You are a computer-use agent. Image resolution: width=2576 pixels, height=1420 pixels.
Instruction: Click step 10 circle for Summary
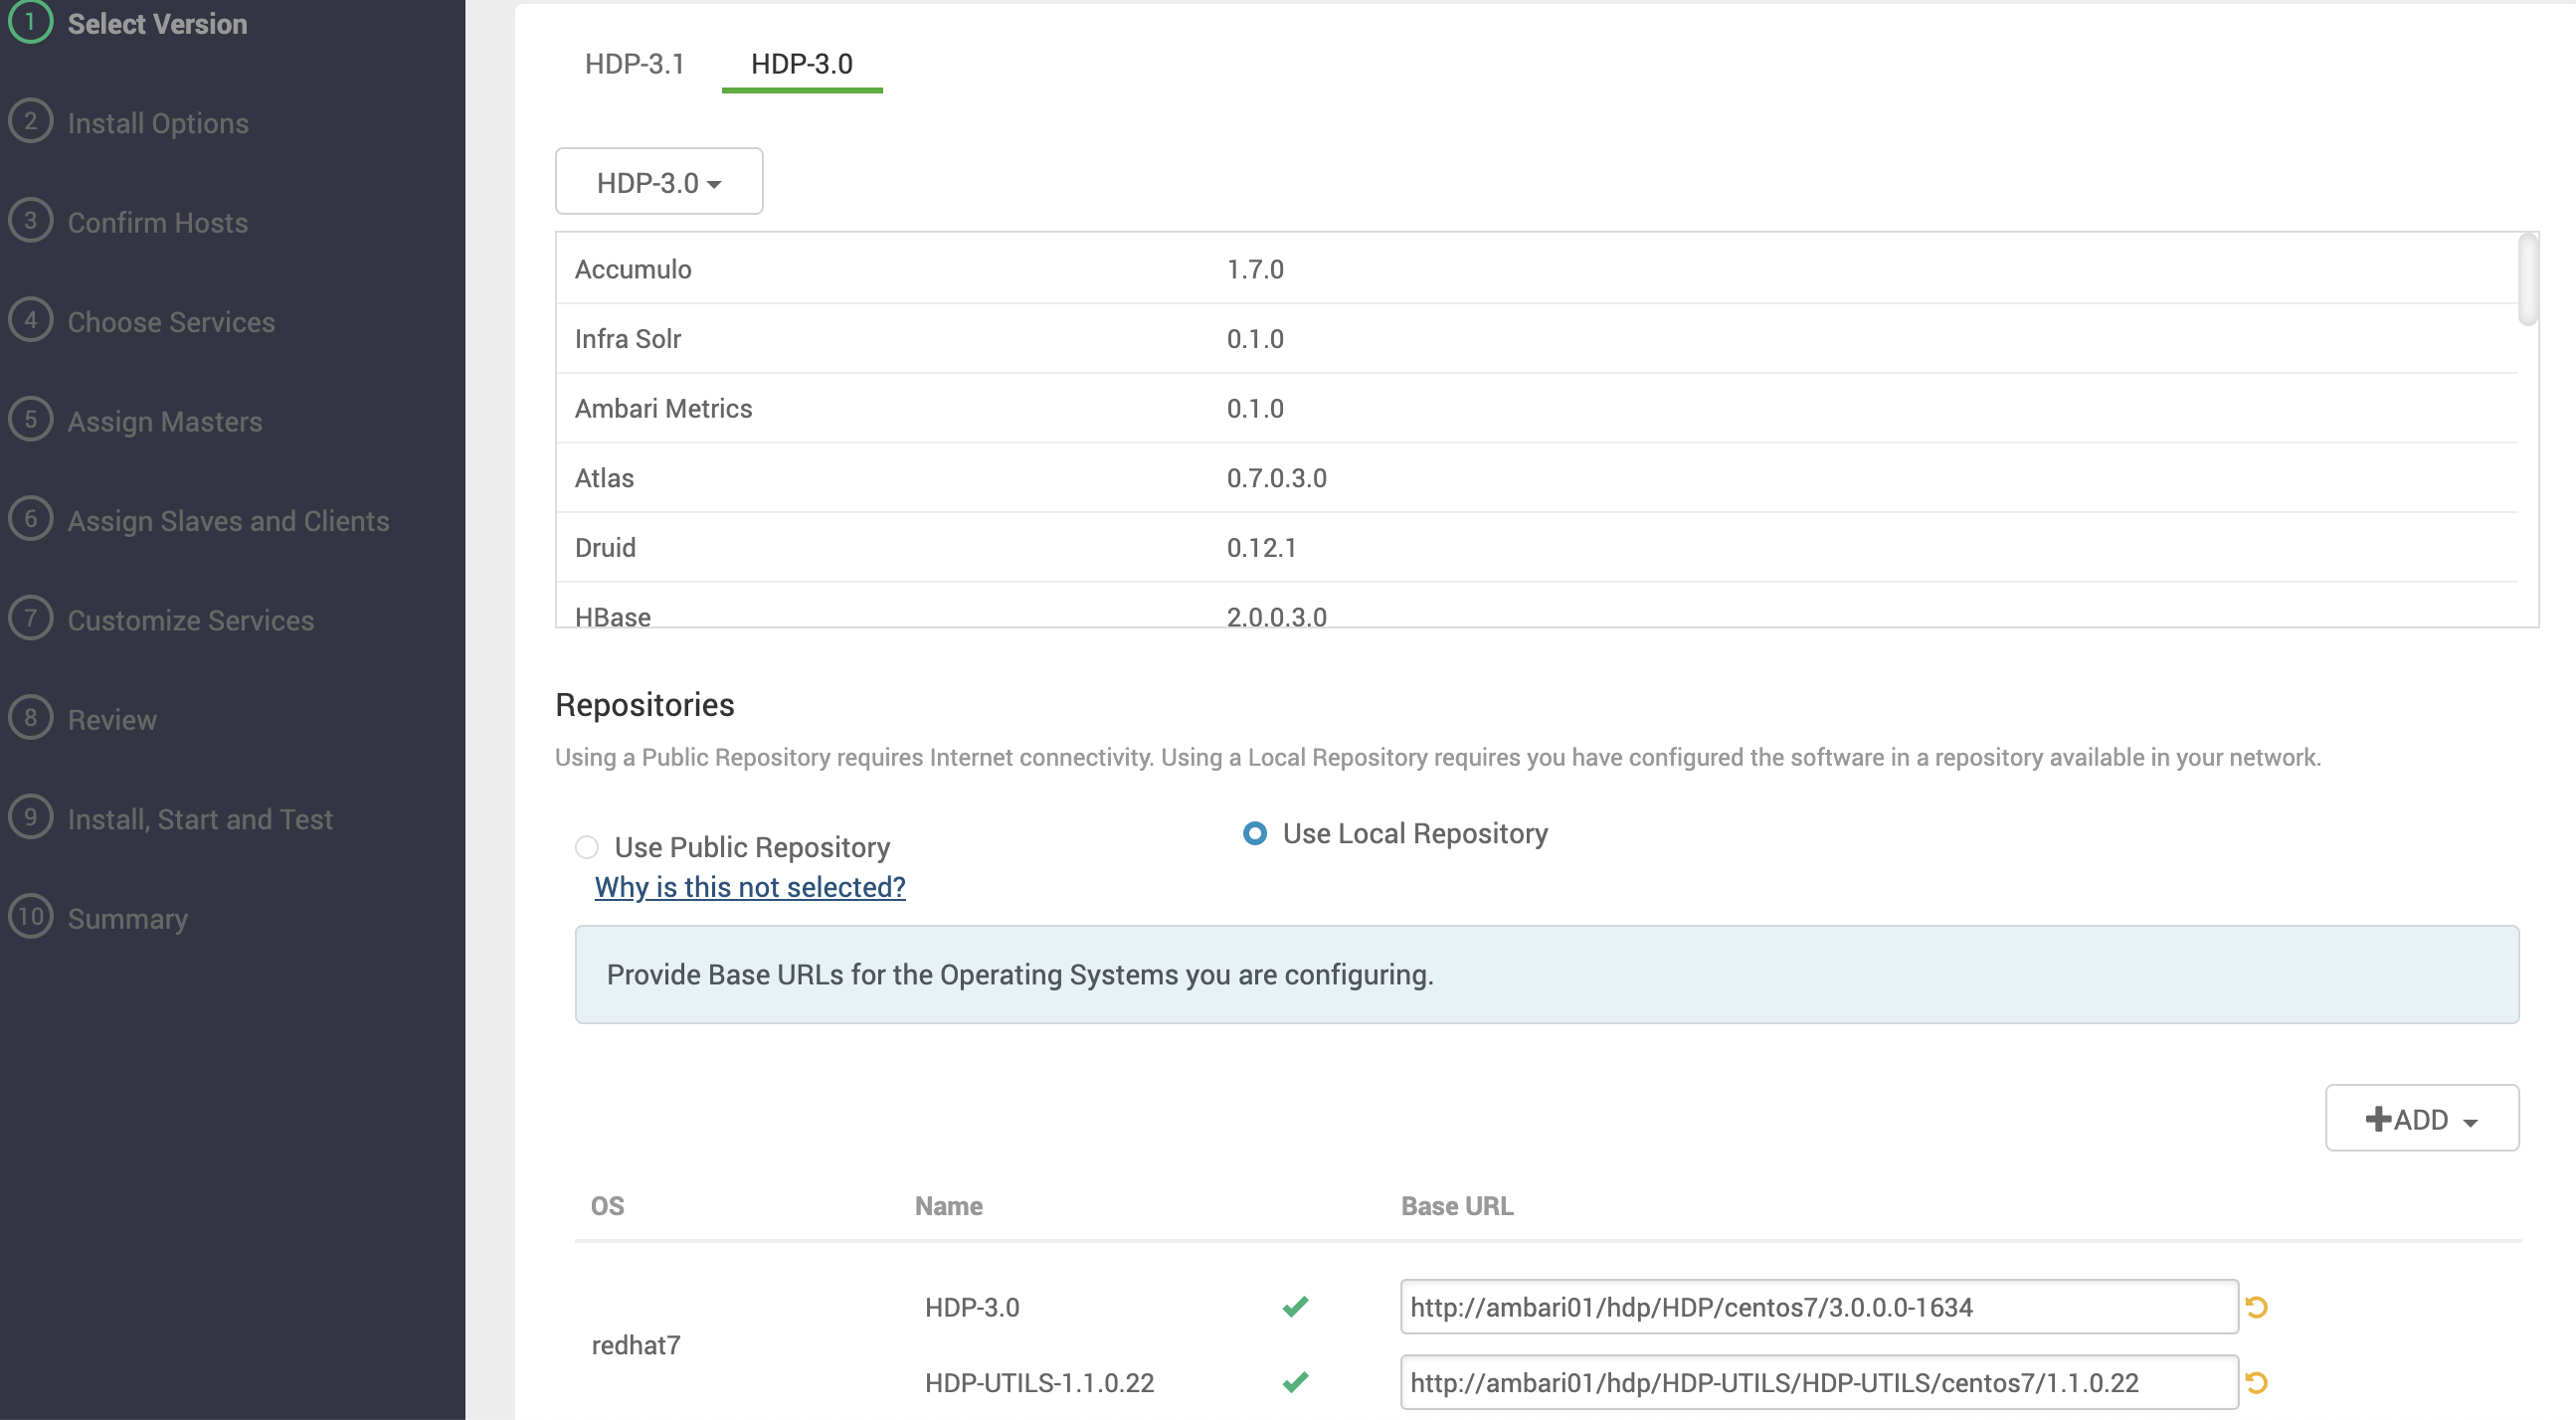click(30, 917)
